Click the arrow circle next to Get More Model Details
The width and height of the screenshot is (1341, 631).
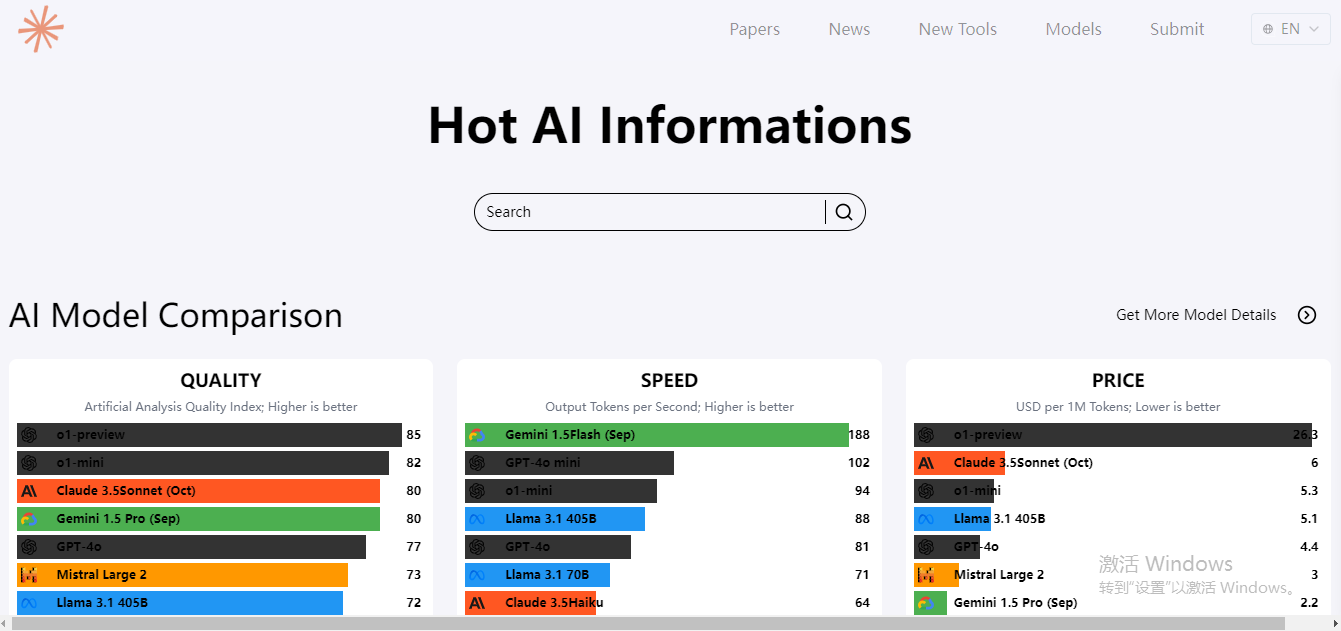(1307, 315)
